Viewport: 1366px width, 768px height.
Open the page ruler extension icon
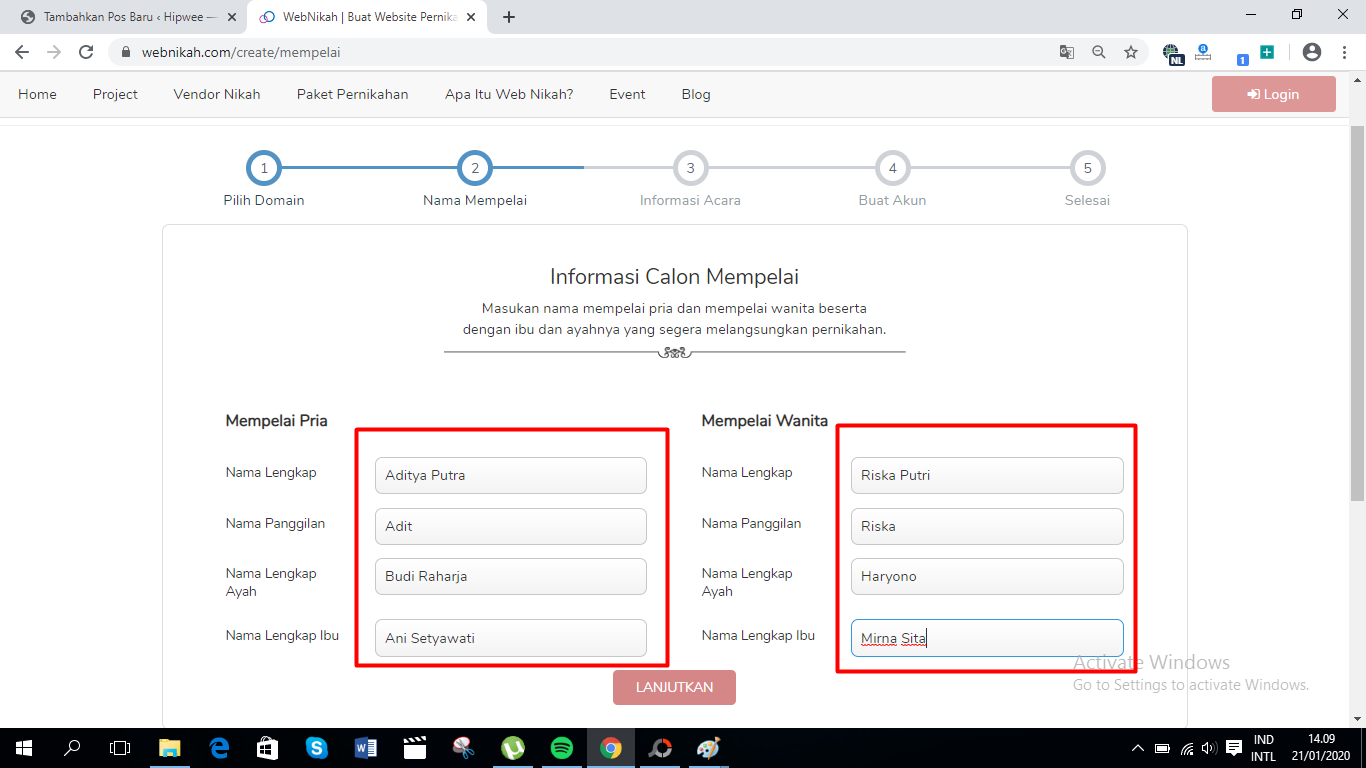pos(1202,50)
